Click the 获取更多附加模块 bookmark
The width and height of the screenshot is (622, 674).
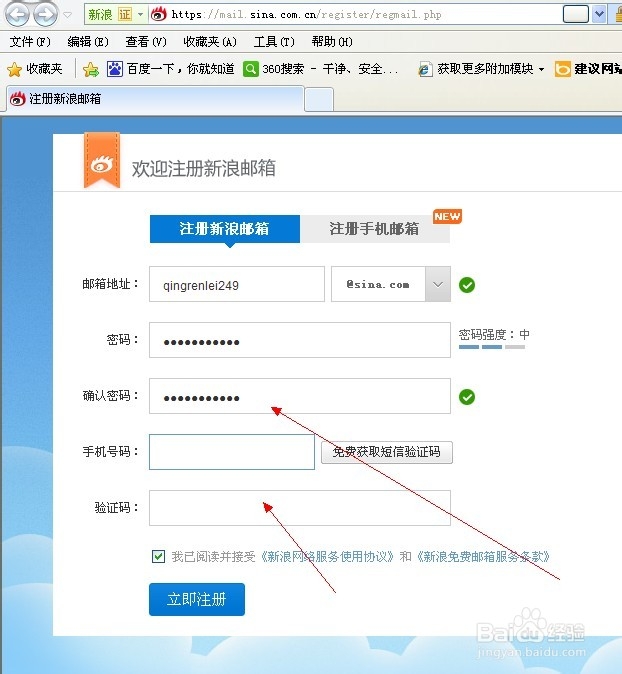tap(476, 69)
